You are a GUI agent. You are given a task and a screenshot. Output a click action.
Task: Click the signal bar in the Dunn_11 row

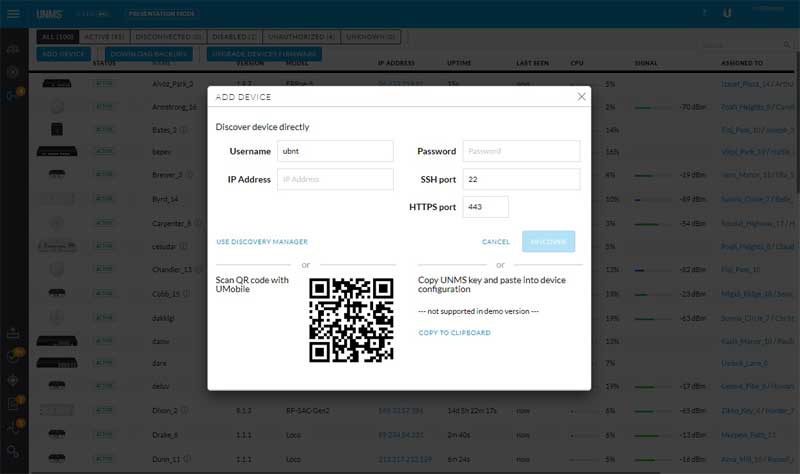click(653, 460)
